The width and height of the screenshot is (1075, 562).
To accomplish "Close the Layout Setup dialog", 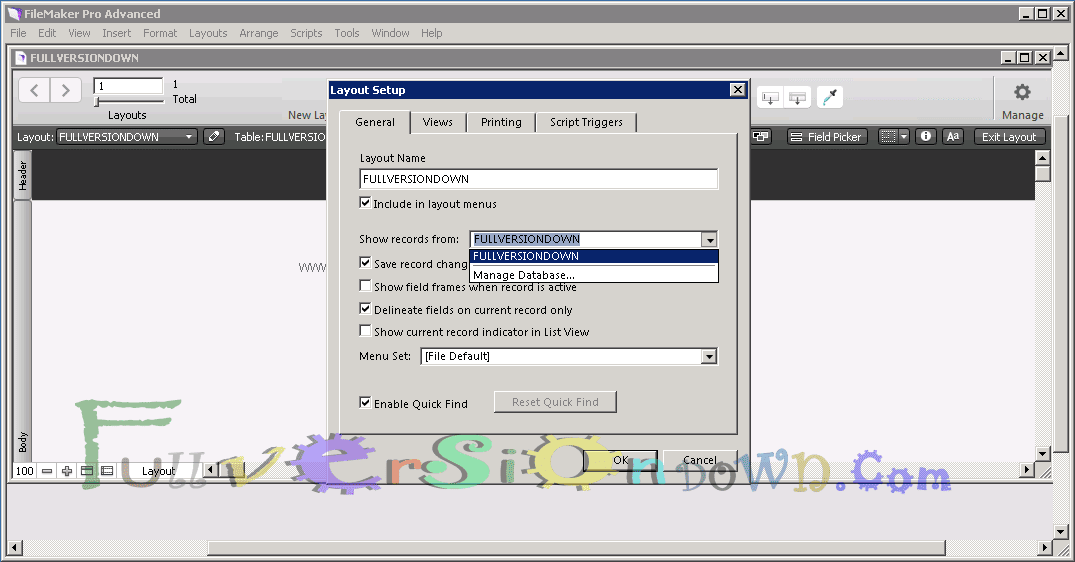I will click(x=738, y=90).
